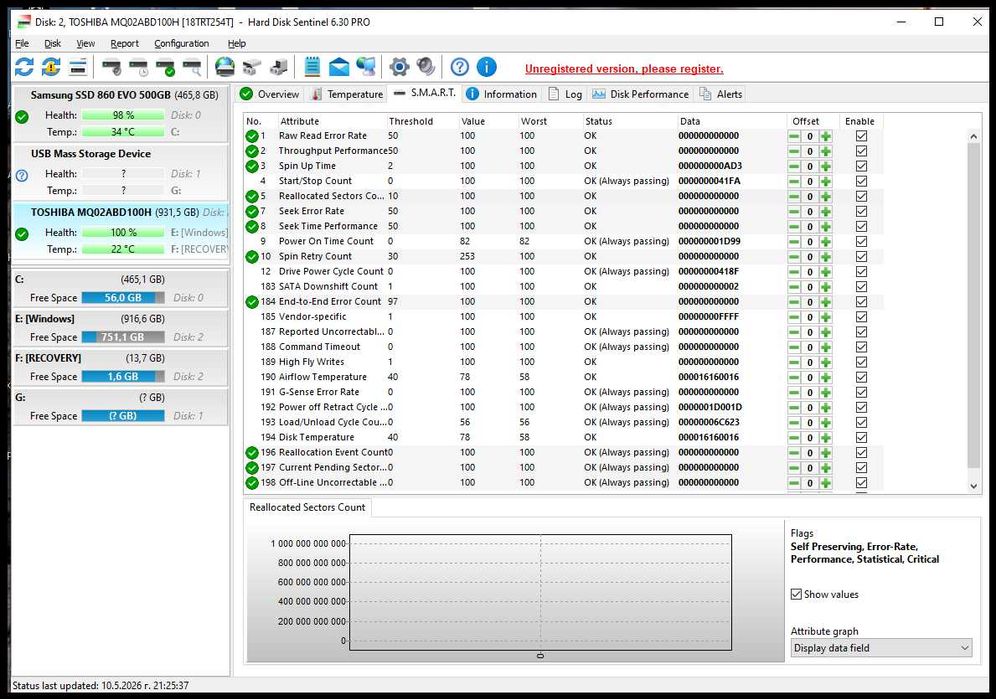Click green minus offset for Spin Up Time
Image resolution: width=996 pixels, height=699 pixels.
pyautogui.click(x=794, y=166)
